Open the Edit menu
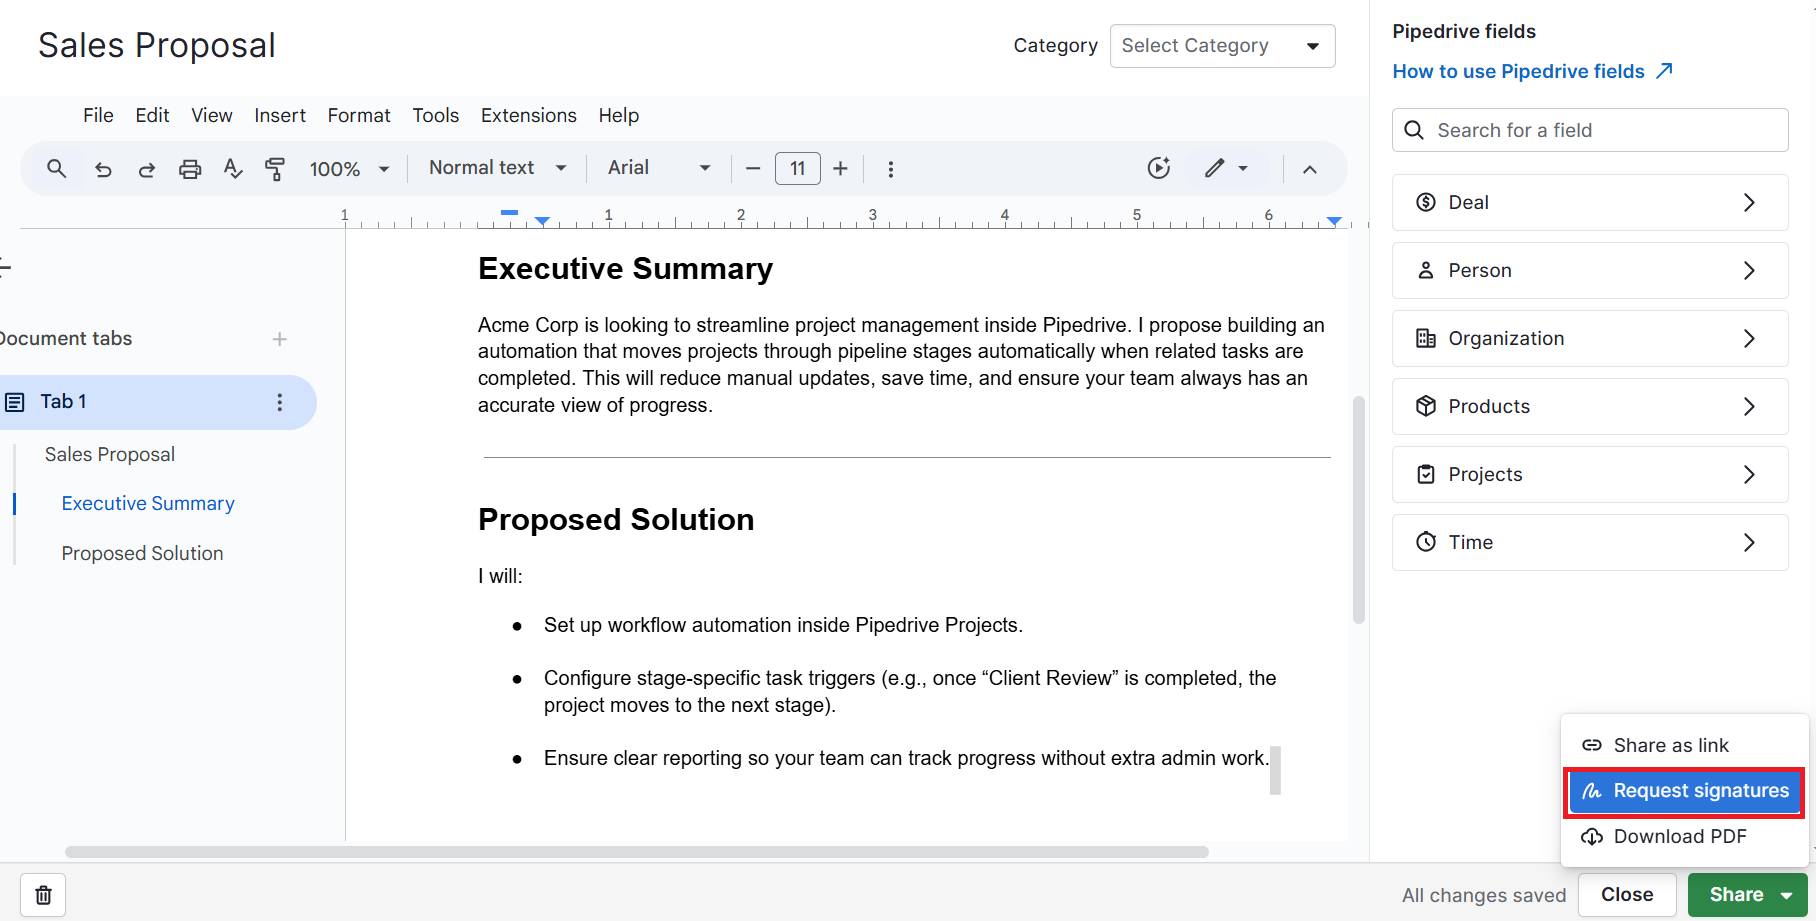 (152, 115)
